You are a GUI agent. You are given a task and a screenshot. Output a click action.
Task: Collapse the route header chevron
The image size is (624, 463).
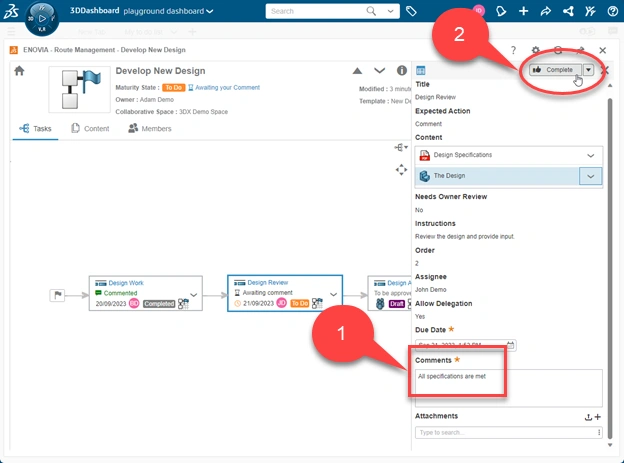[x=380, y=71]
